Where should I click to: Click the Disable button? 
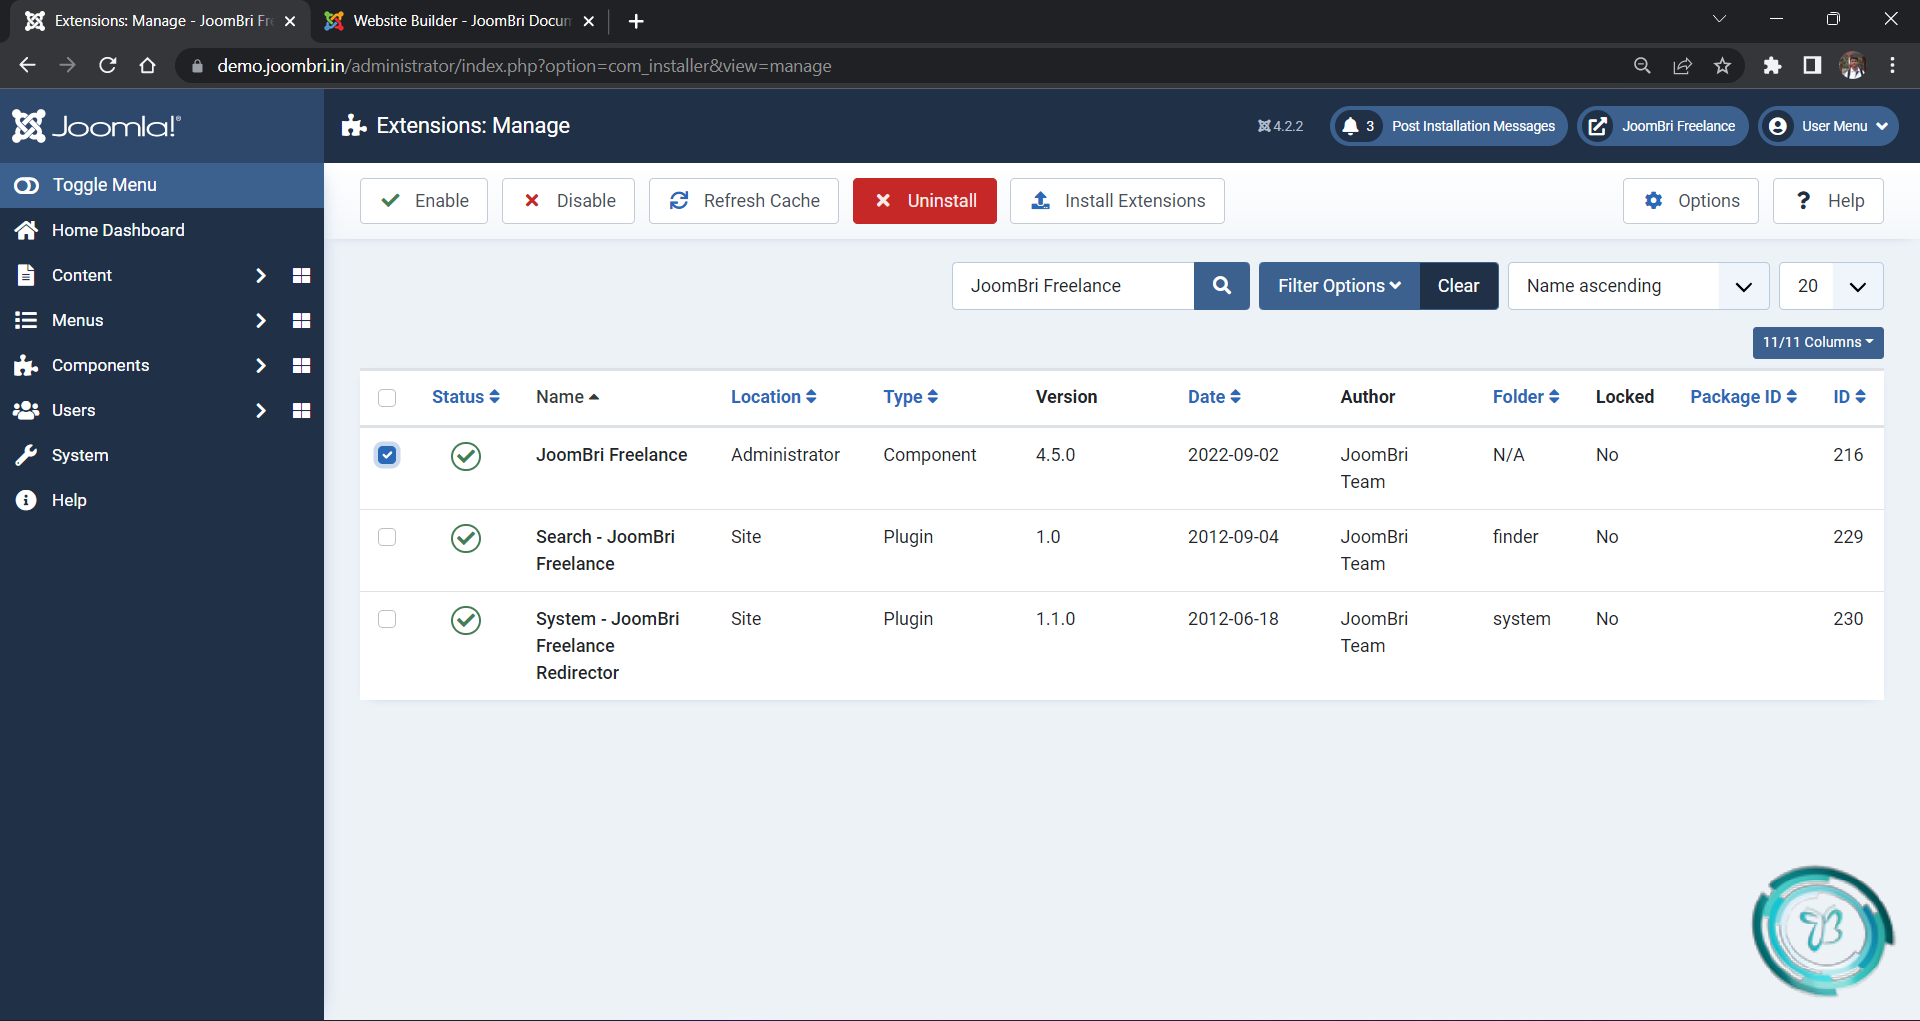568,201
